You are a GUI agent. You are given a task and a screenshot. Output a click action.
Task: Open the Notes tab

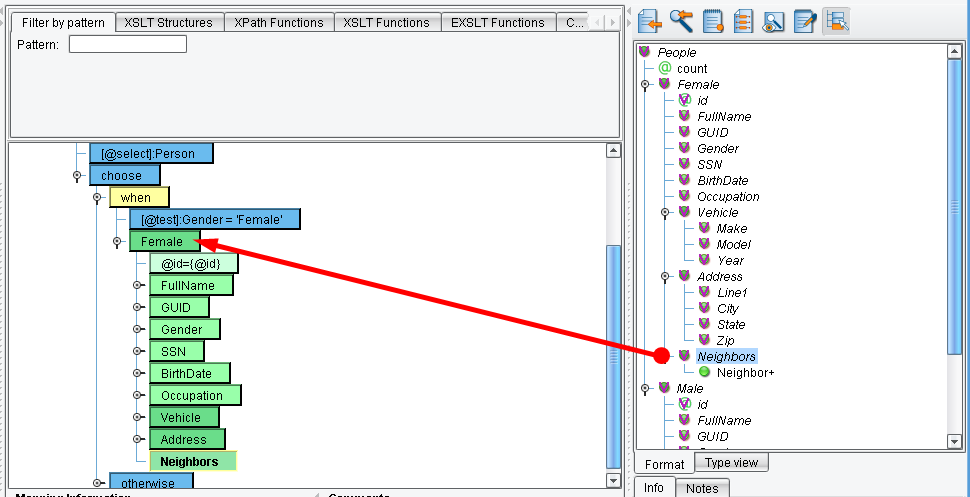(x=703, y=488)
